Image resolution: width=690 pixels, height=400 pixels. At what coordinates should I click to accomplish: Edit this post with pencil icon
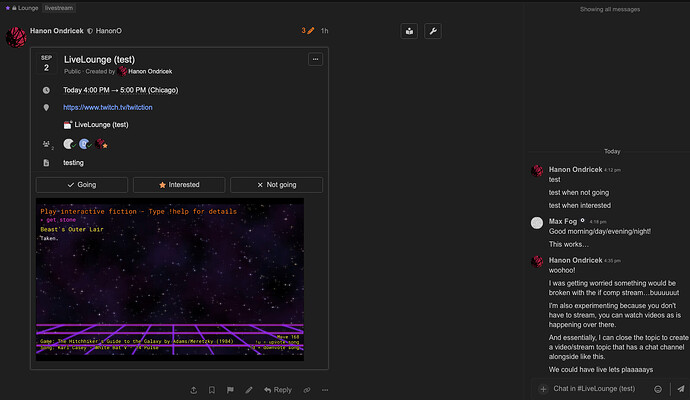point(249,390)
